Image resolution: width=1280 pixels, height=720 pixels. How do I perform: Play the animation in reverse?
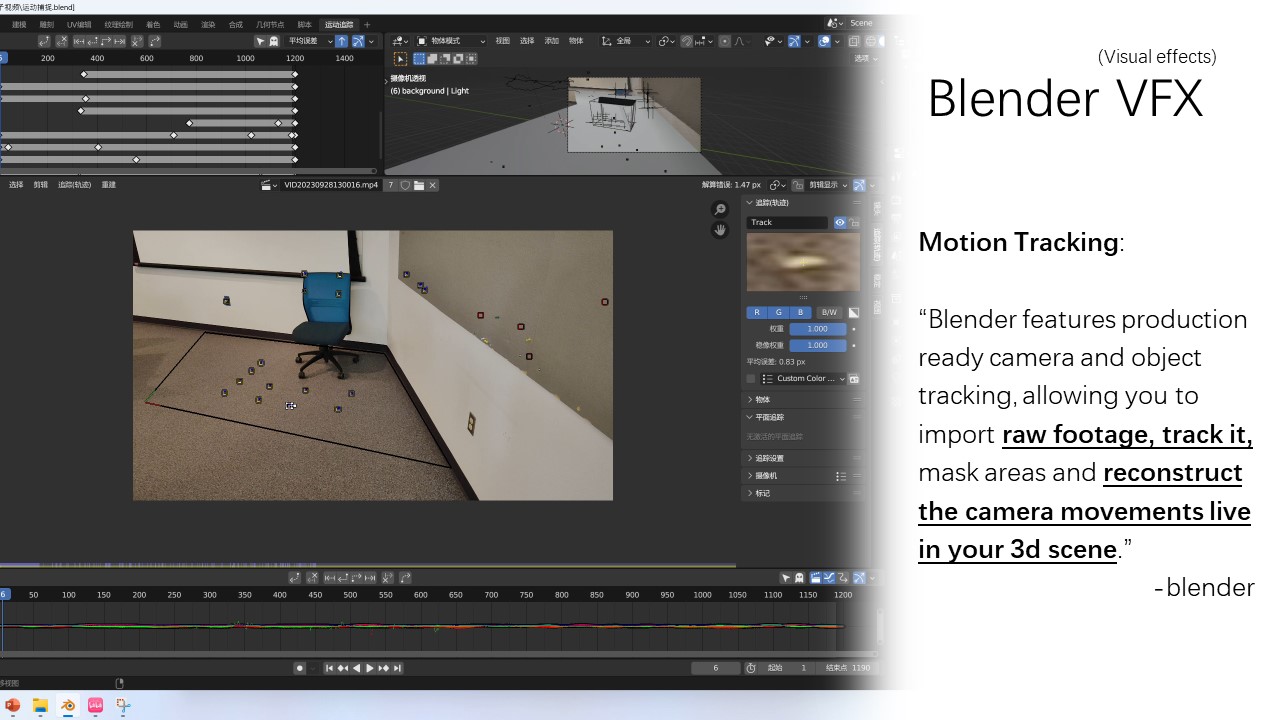tap(356, 668)
